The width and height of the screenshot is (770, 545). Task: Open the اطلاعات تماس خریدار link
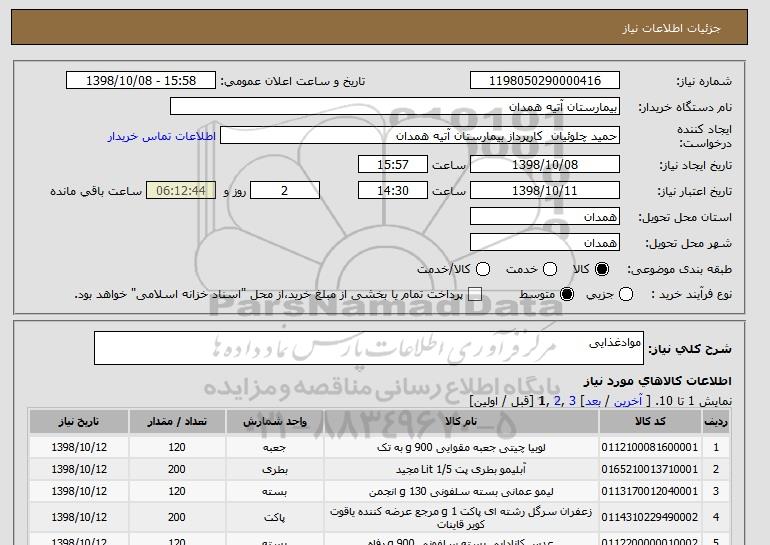[x=162, y=136]
